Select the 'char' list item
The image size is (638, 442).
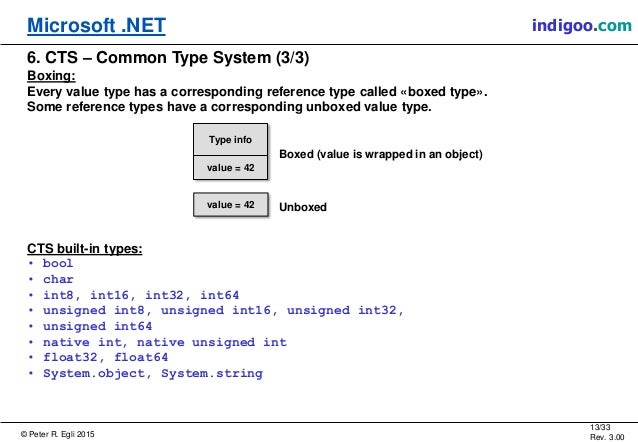58,280
